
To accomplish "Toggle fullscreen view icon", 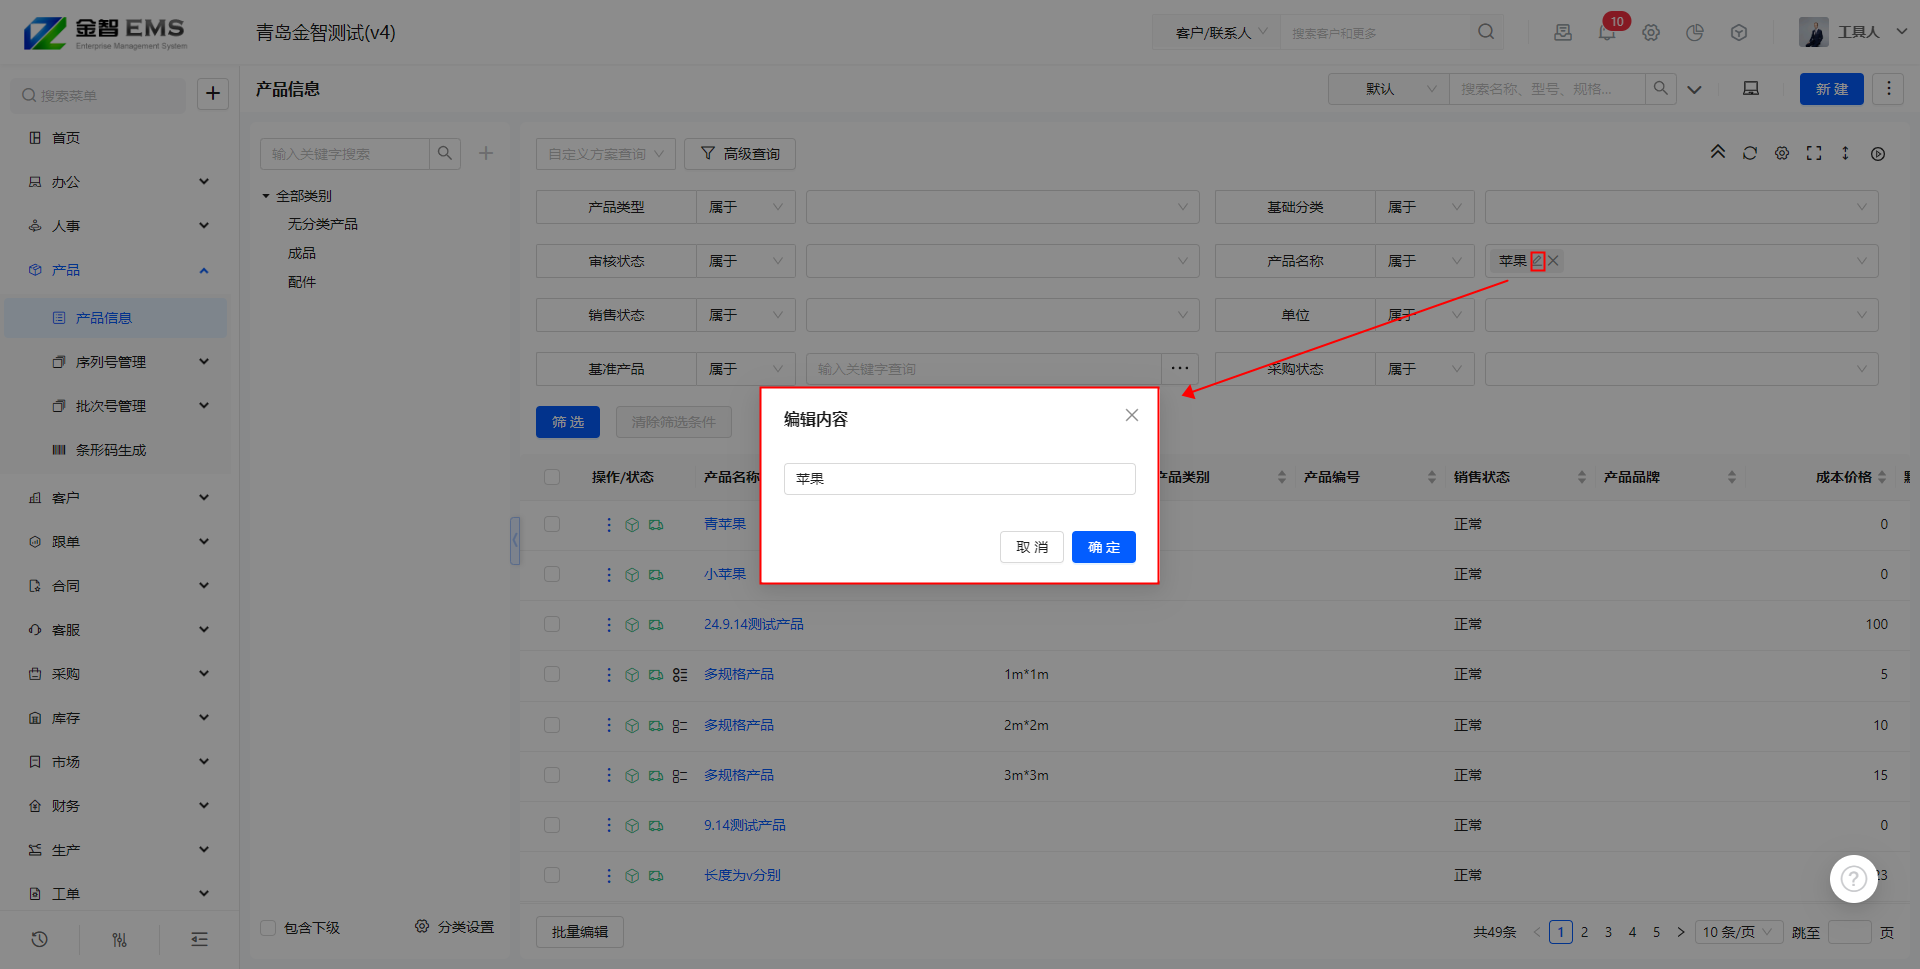I will coord(1814,153).
